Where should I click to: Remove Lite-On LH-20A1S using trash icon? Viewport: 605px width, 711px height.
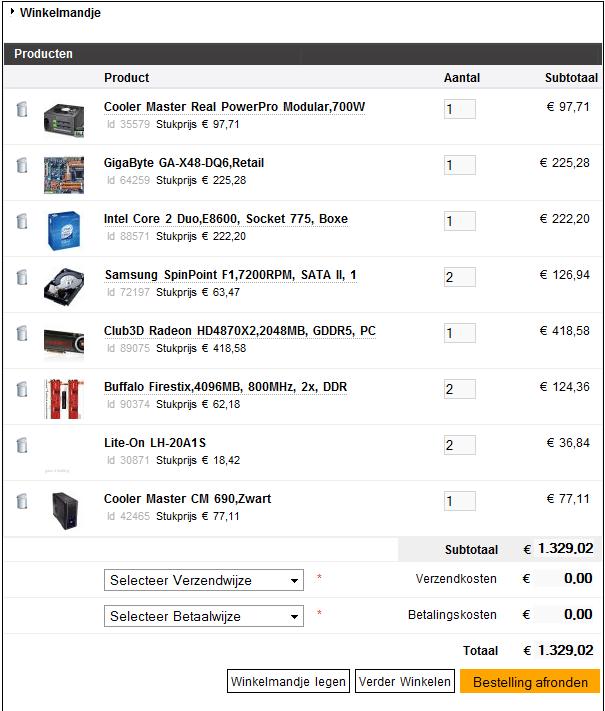(x=22, y=445)
